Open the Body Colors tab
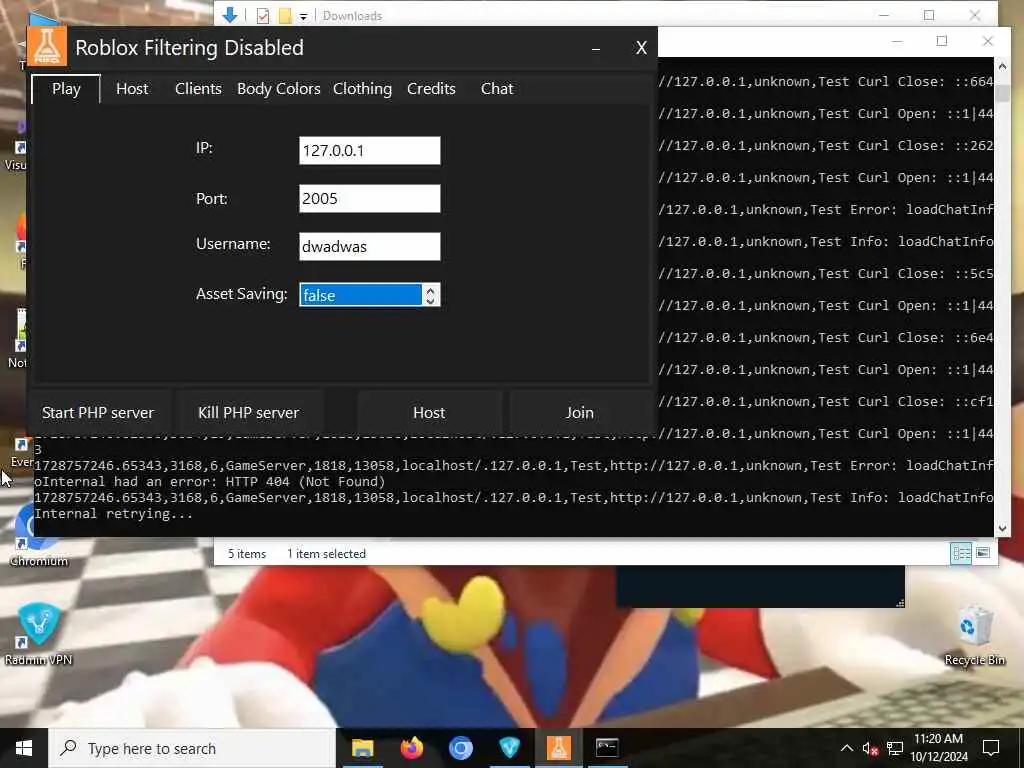1024x768 pixels. (278, 89)
